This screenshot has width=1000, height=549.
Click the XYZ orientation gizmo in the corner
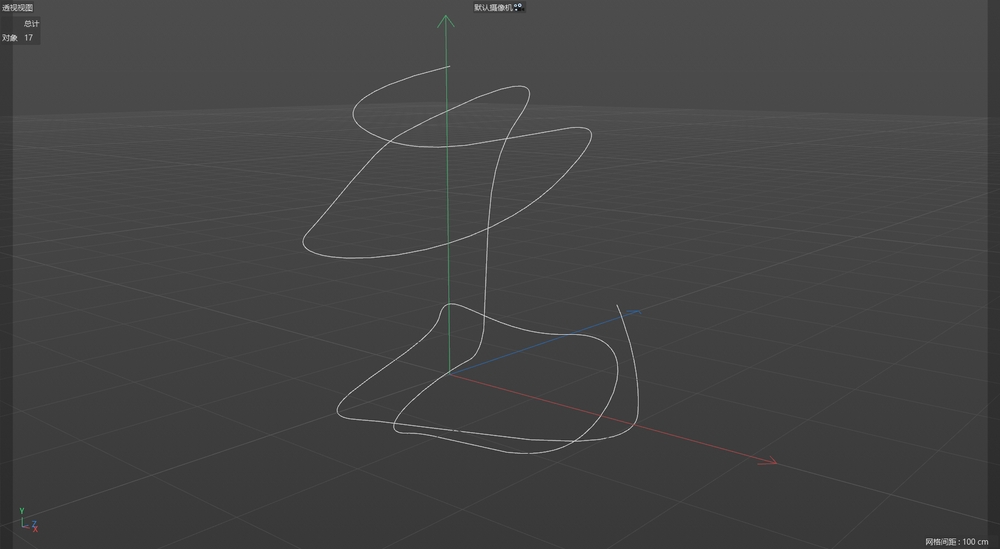(x=28, y=520)
